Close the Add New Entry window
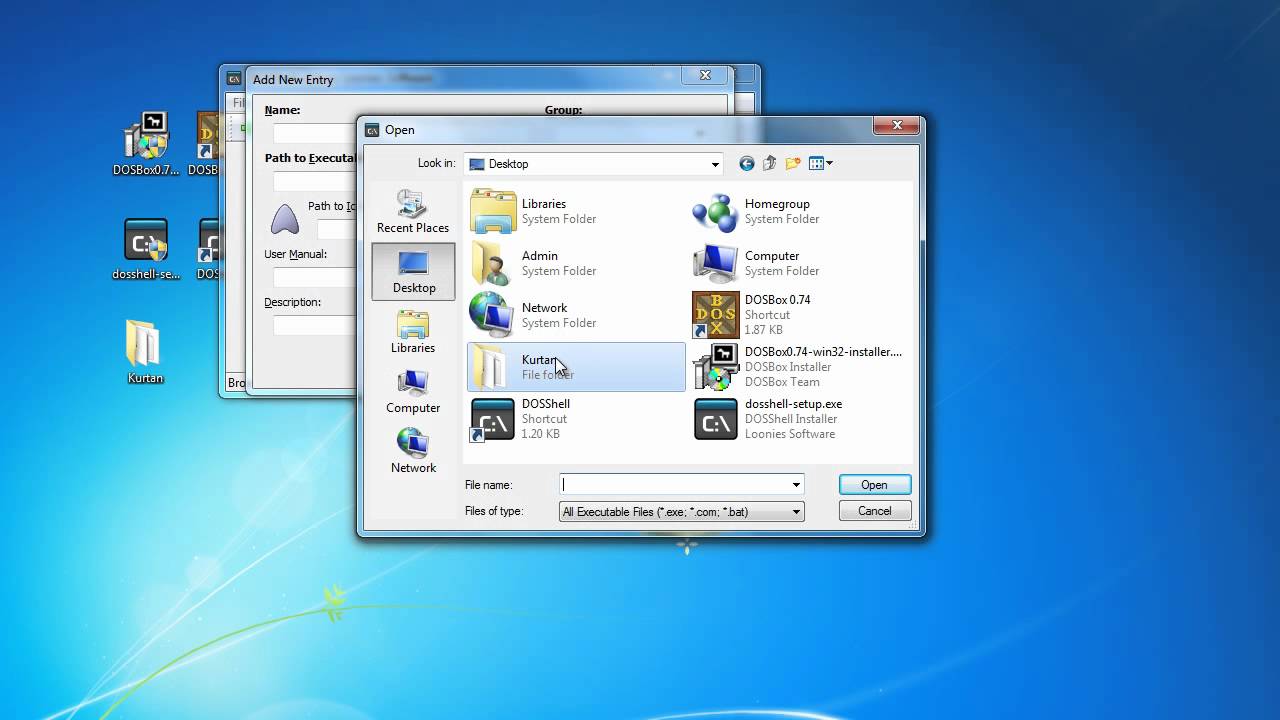This screenshot has width=1280, height=720. coord(705,75)
